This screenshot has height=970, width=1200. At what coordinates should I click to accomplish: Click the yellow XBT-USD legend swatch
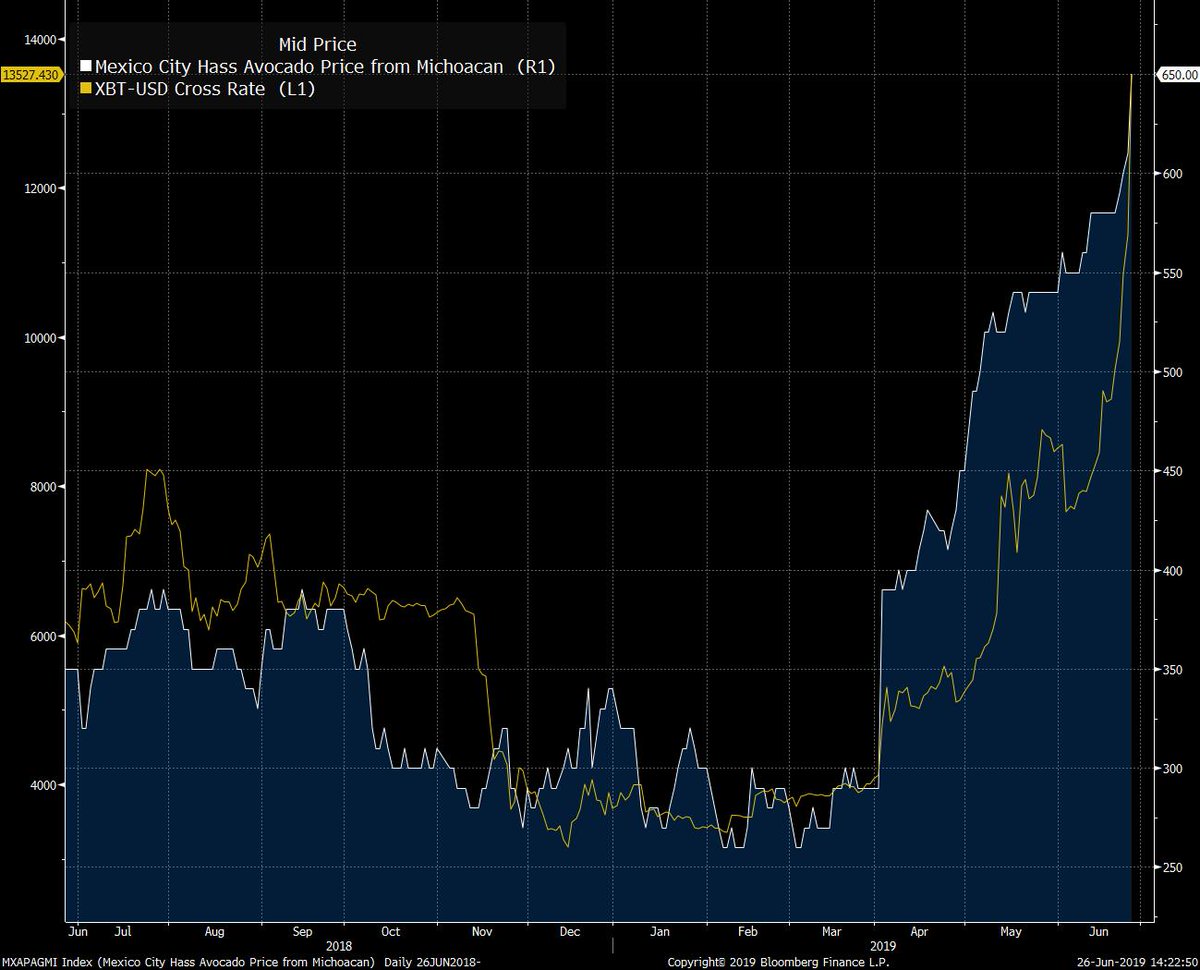point(87,89)
